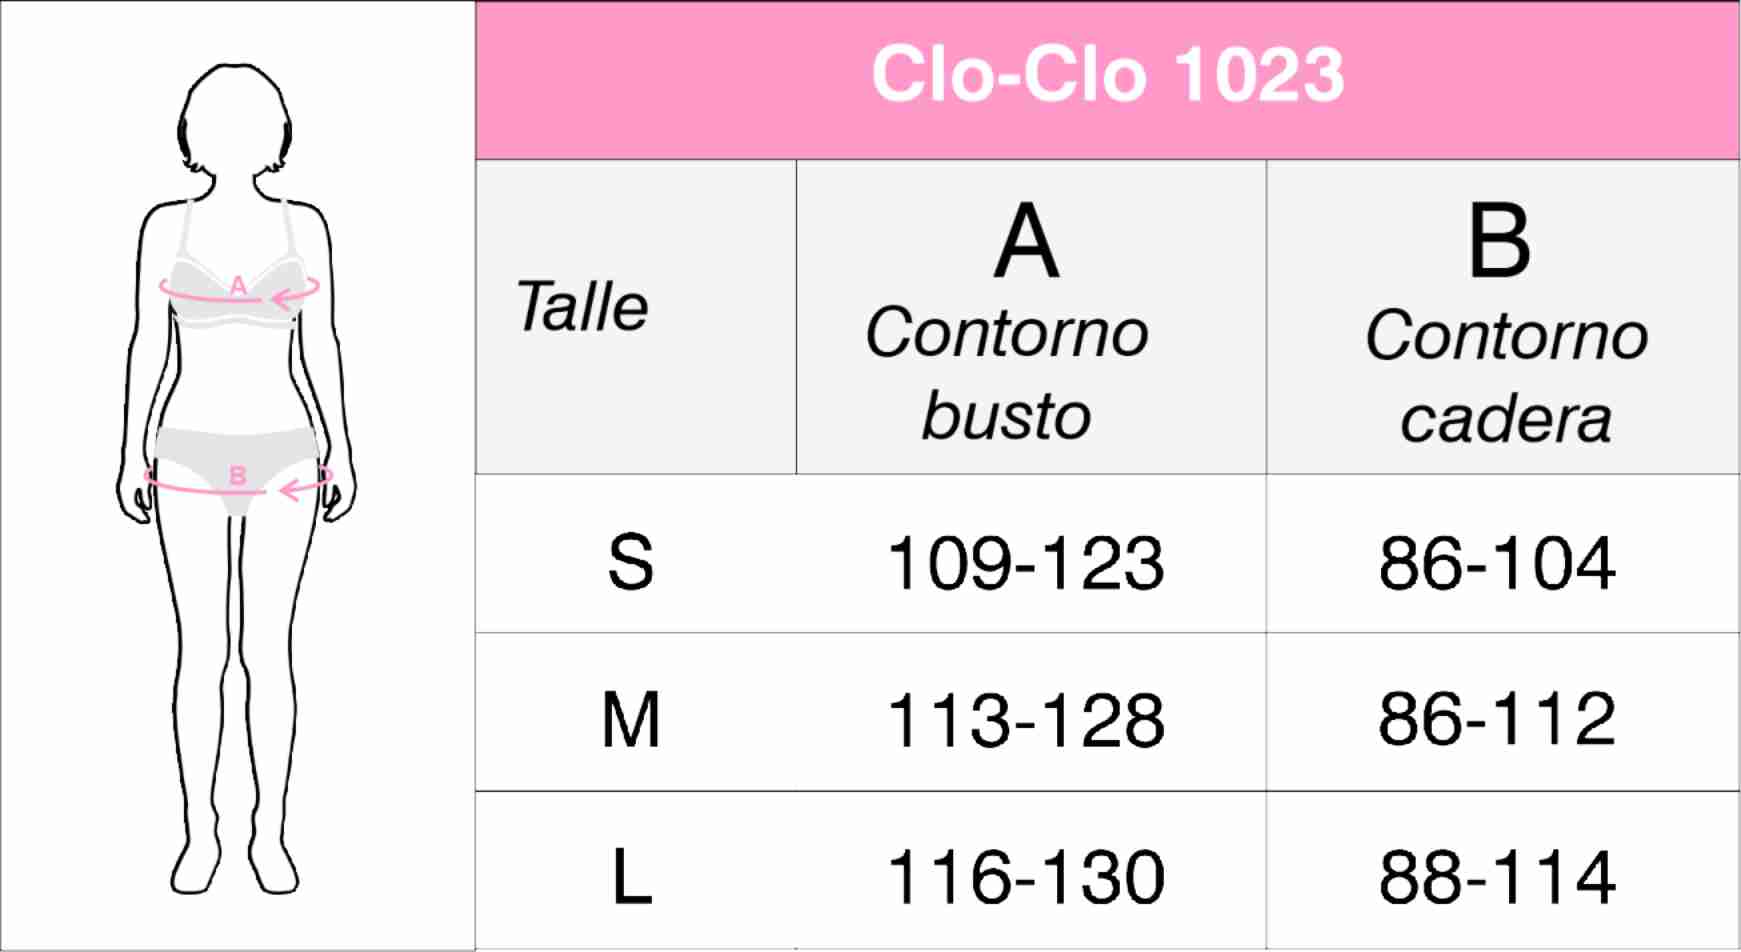Click the Contorno busto header text
This screenshot has width=1741, height=952.
tap(1007, 374)
